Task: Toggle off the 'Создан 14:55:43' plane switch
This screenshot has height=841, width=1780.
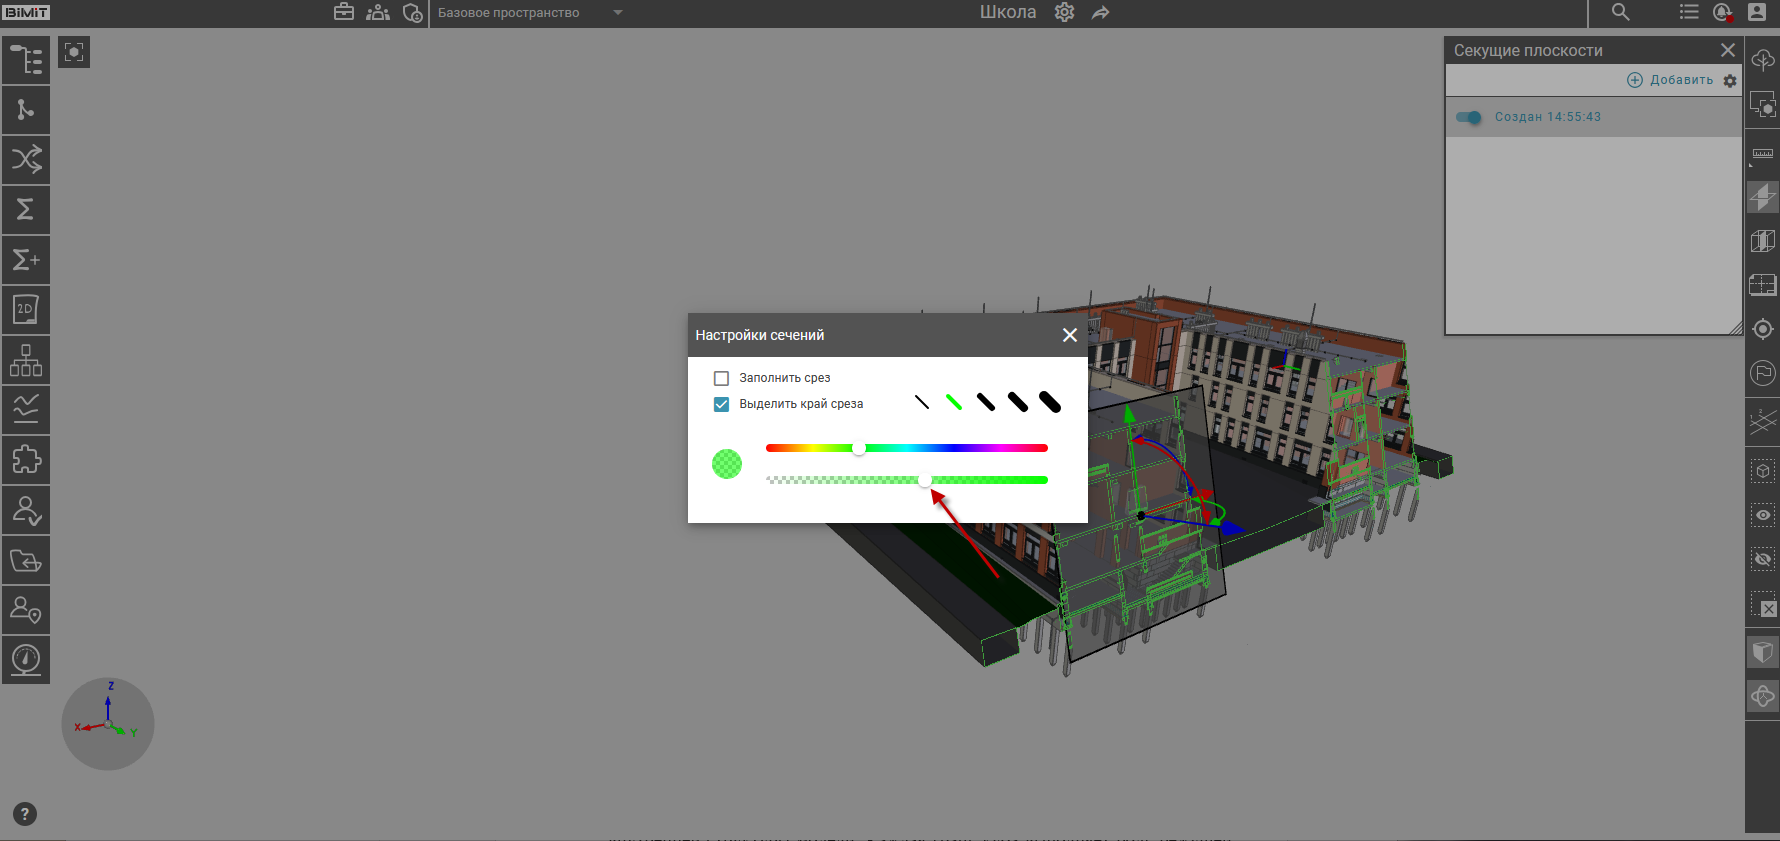Action: 1469,117
